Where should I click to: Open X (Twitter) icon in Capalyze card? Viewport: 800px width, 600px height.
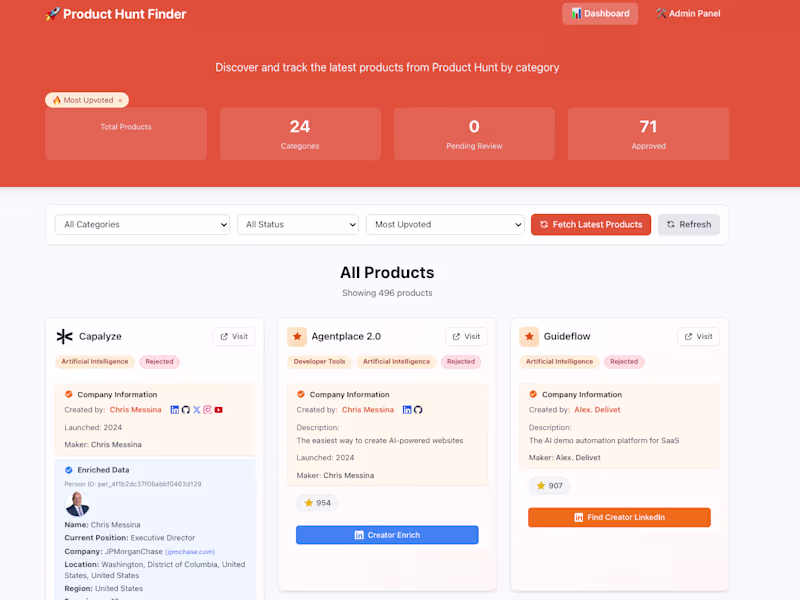coord(196,410)
